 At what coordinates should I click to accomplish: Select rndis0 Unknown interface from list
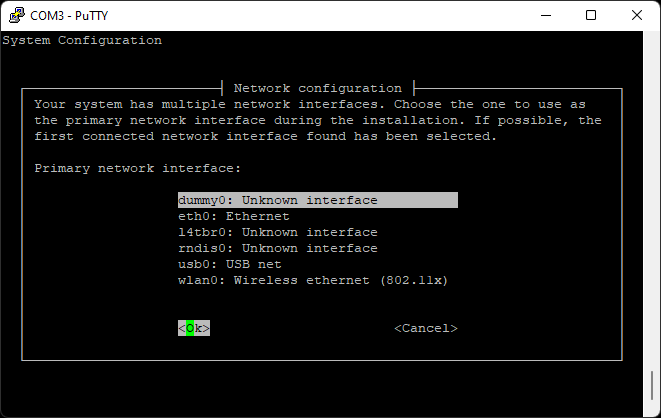click(278, 248)
